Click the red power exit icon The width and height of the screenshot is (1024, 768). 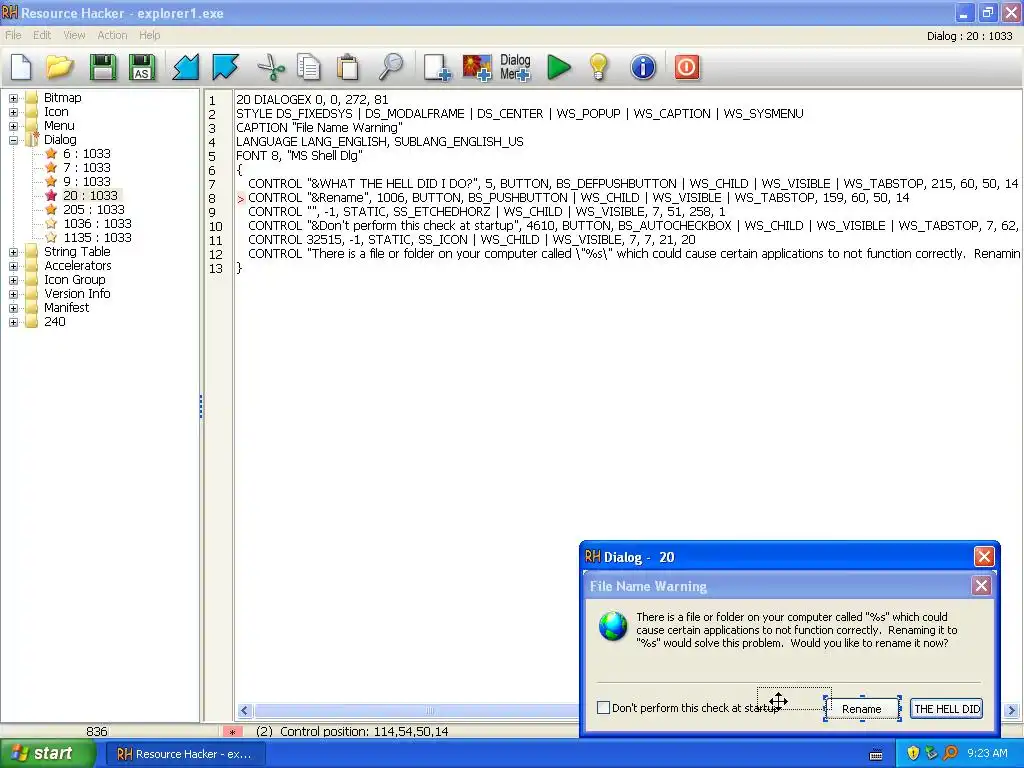[x=686, y=67]
